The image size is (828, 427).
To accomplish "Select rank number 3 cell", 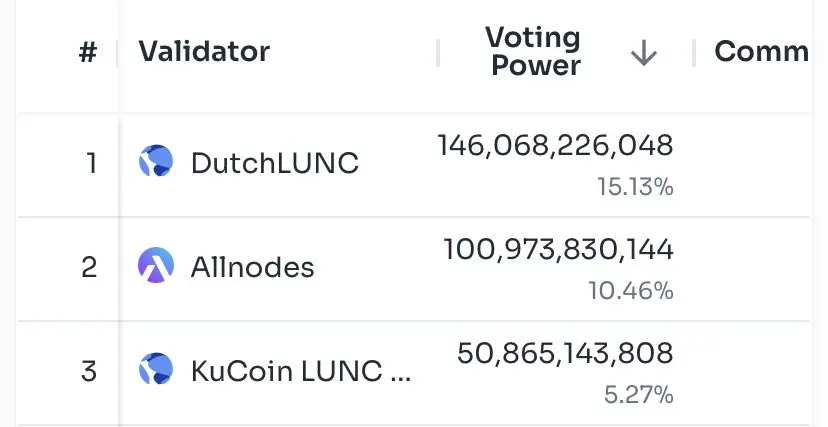I will point(89,371).
